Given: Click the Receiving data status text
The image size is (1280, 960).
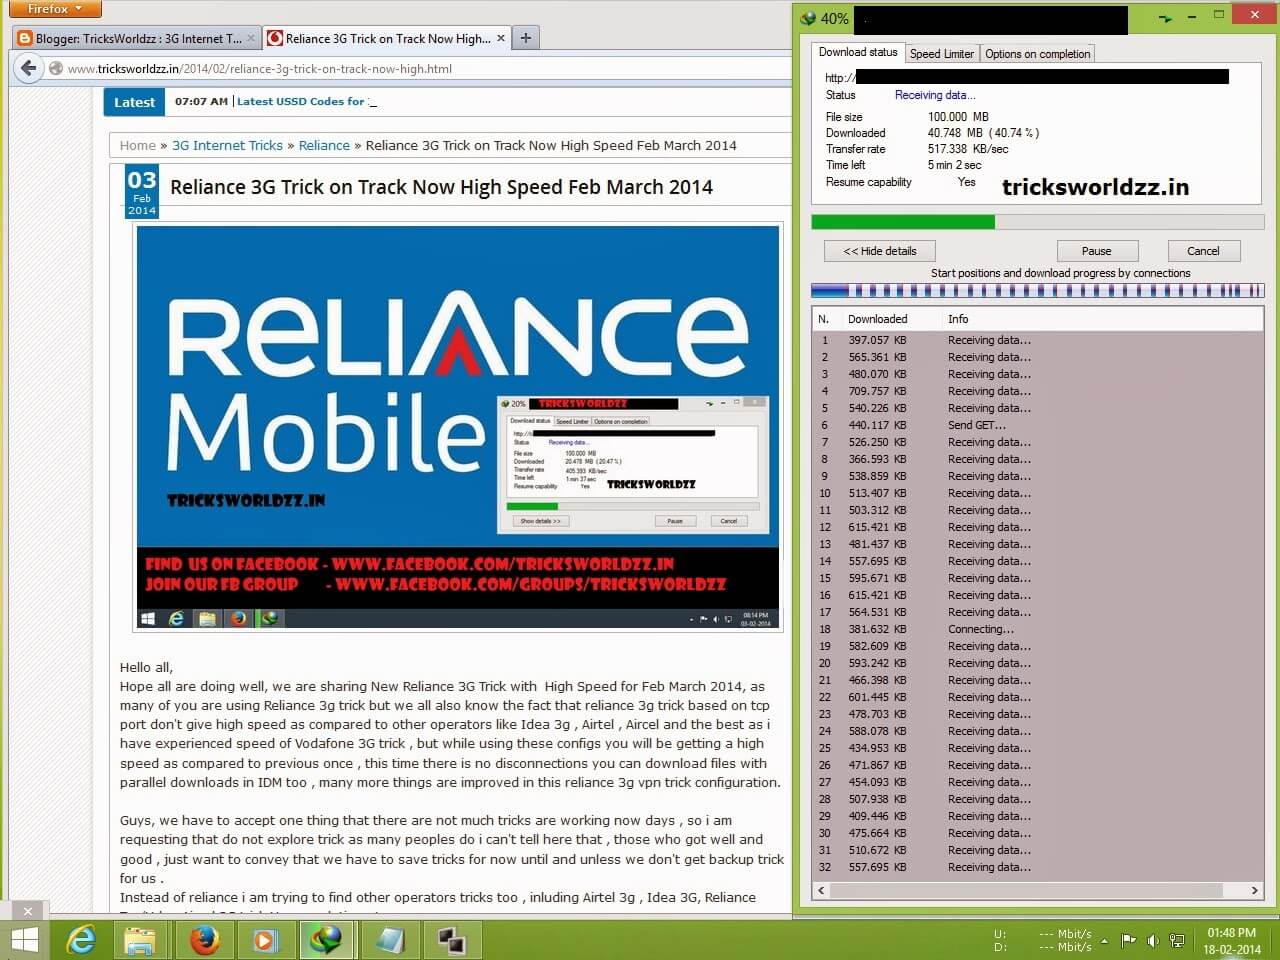Looking at the screenshot, I should tap(935, 95).
